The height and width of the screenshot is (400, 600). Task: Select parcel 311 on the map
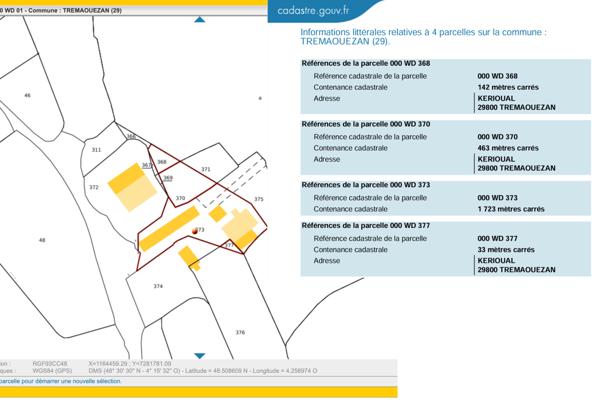pyautogui.click(x=96, y=150)
